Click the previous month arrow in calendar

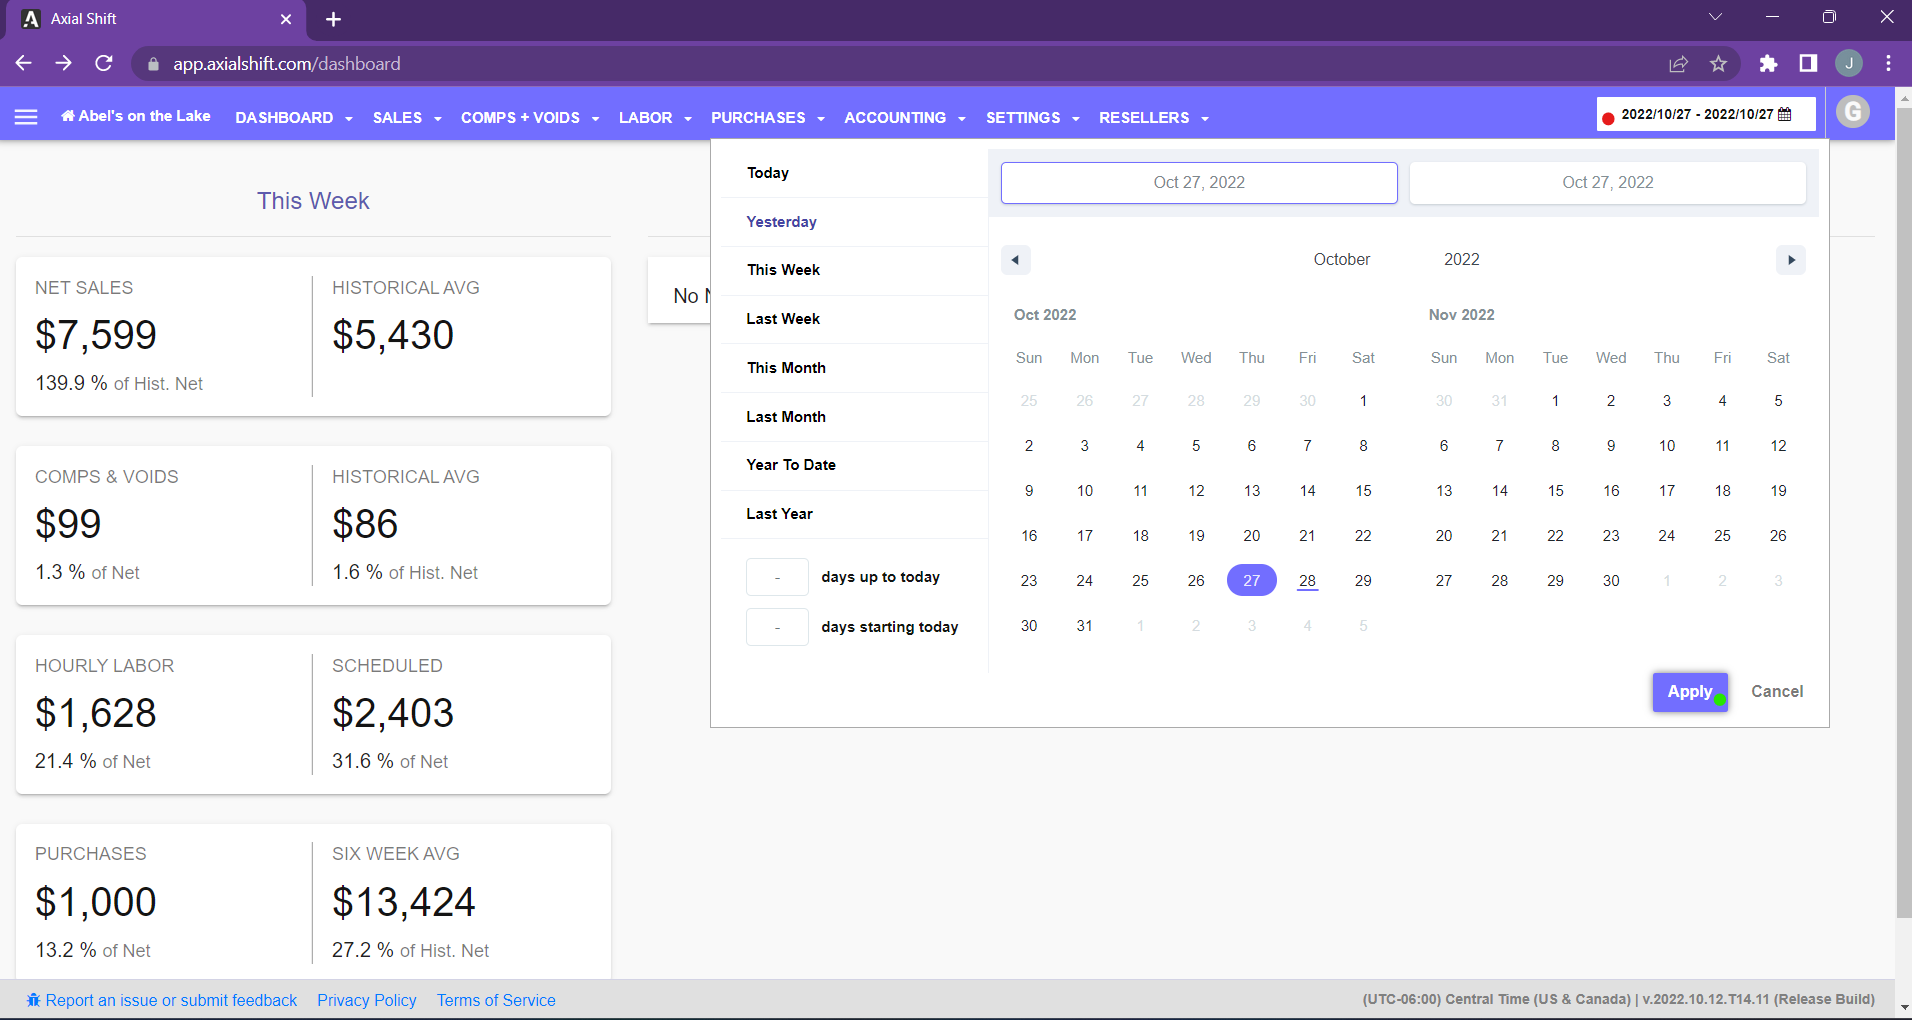1015,260
